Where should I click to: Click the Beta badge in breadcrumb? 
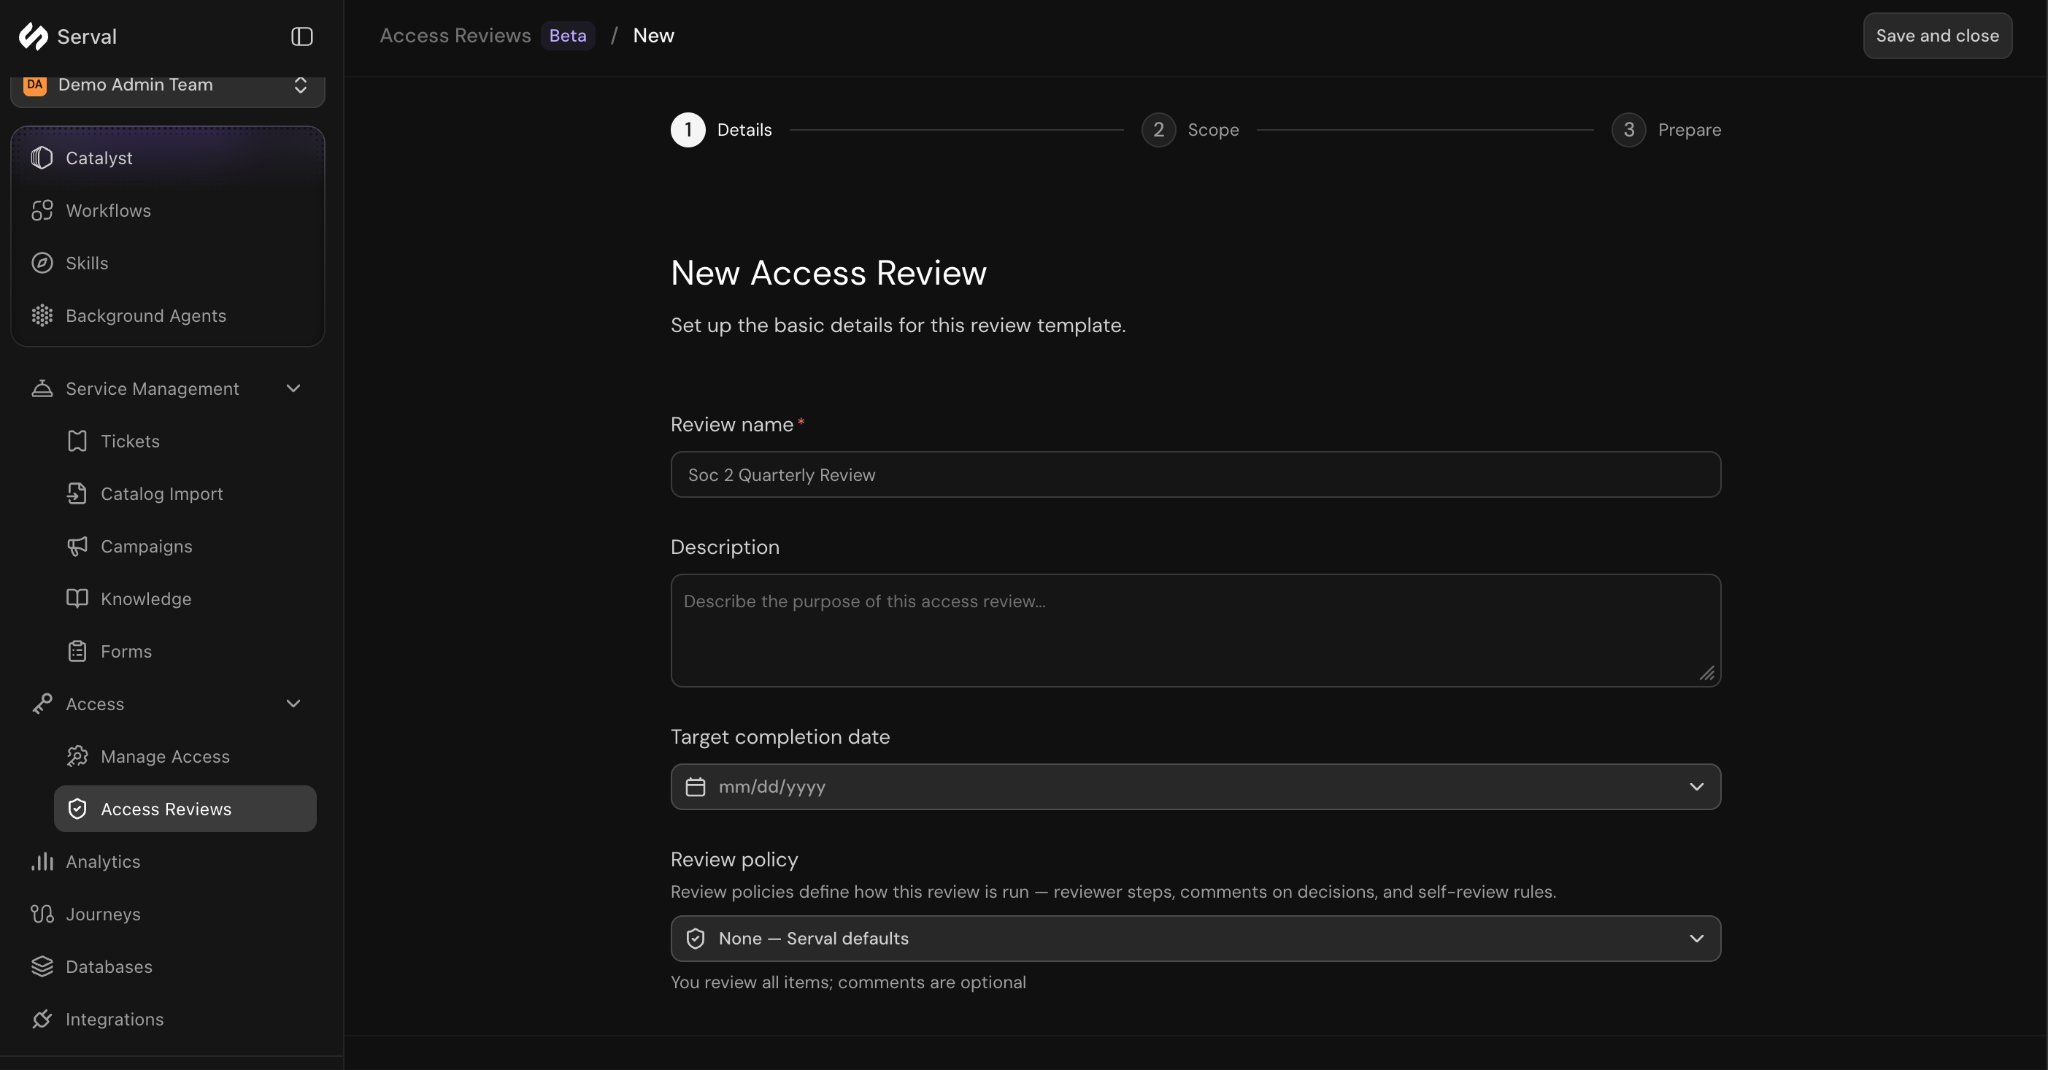pos(568,36)
